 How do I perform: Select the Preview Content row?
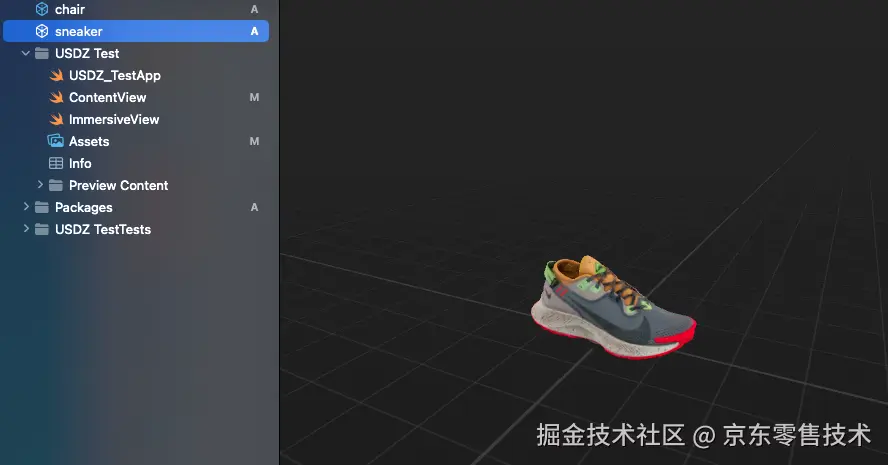click(136, 185)
